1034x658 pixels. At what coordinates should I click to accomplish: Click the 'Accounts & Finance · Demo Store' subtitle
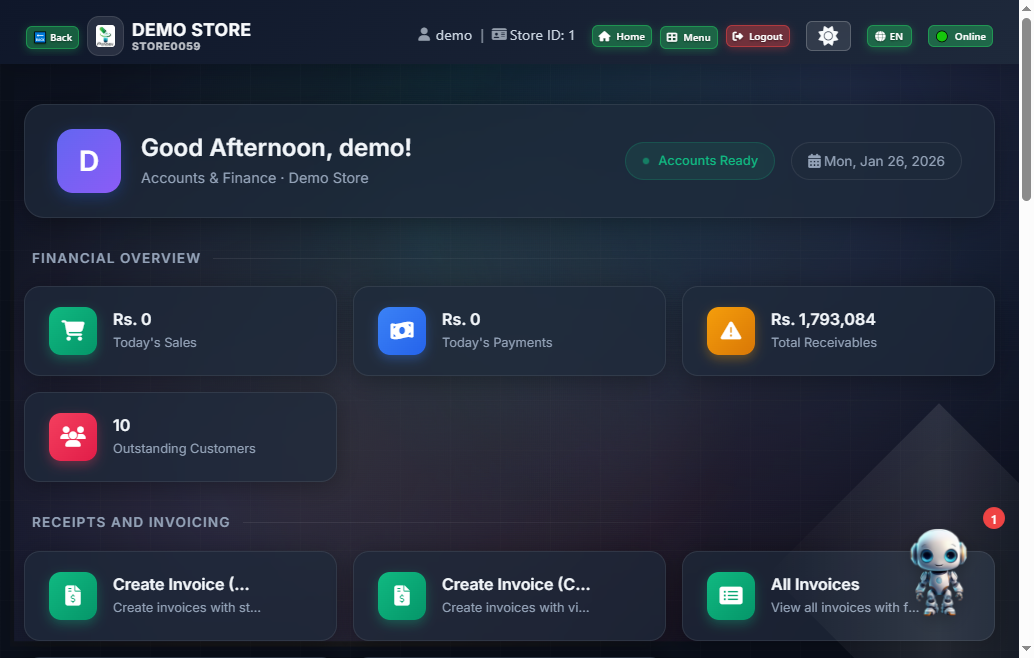pyautogui.click(x=255, y=178)
